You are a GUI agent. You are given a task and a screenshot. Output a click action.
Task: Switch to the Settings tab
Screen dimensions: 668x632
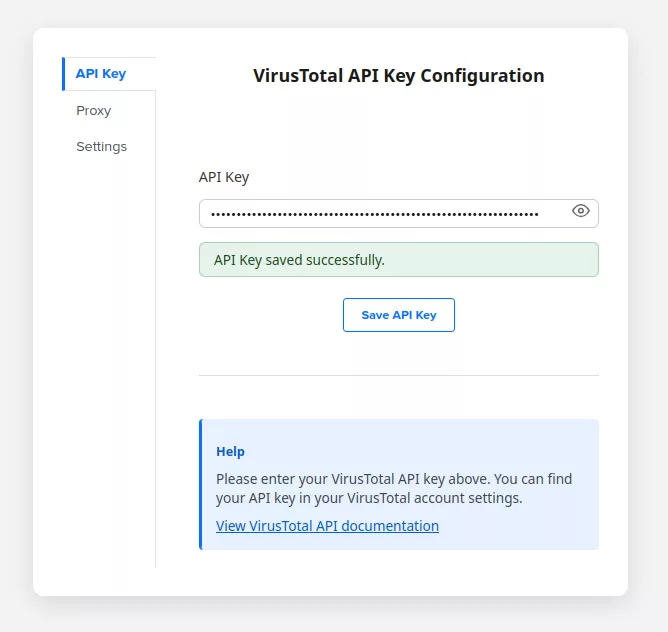pos(102,147)
